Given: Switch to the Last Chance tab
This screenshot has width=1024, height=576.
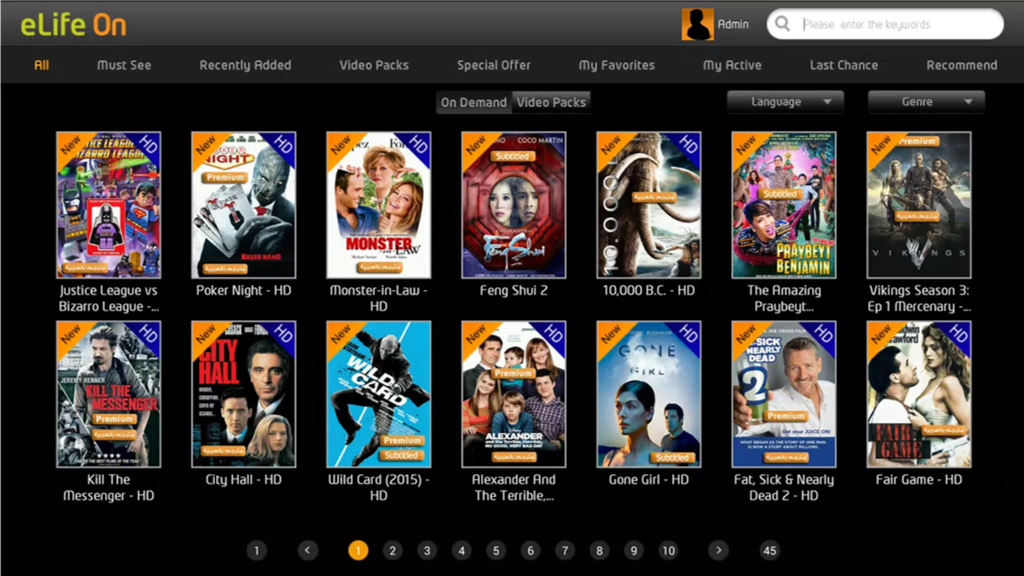Looking at the screenshot, I should (x=844, y=65).
